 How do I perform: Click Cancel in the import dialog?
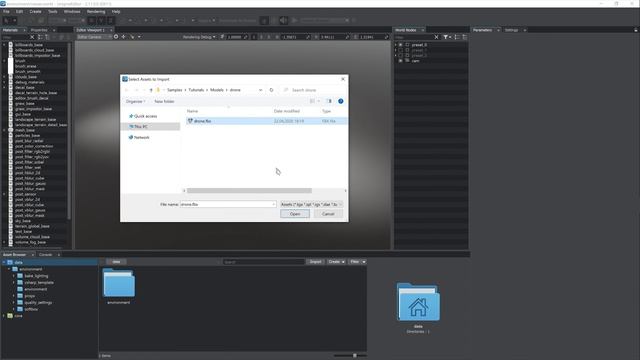coord(328,214)
